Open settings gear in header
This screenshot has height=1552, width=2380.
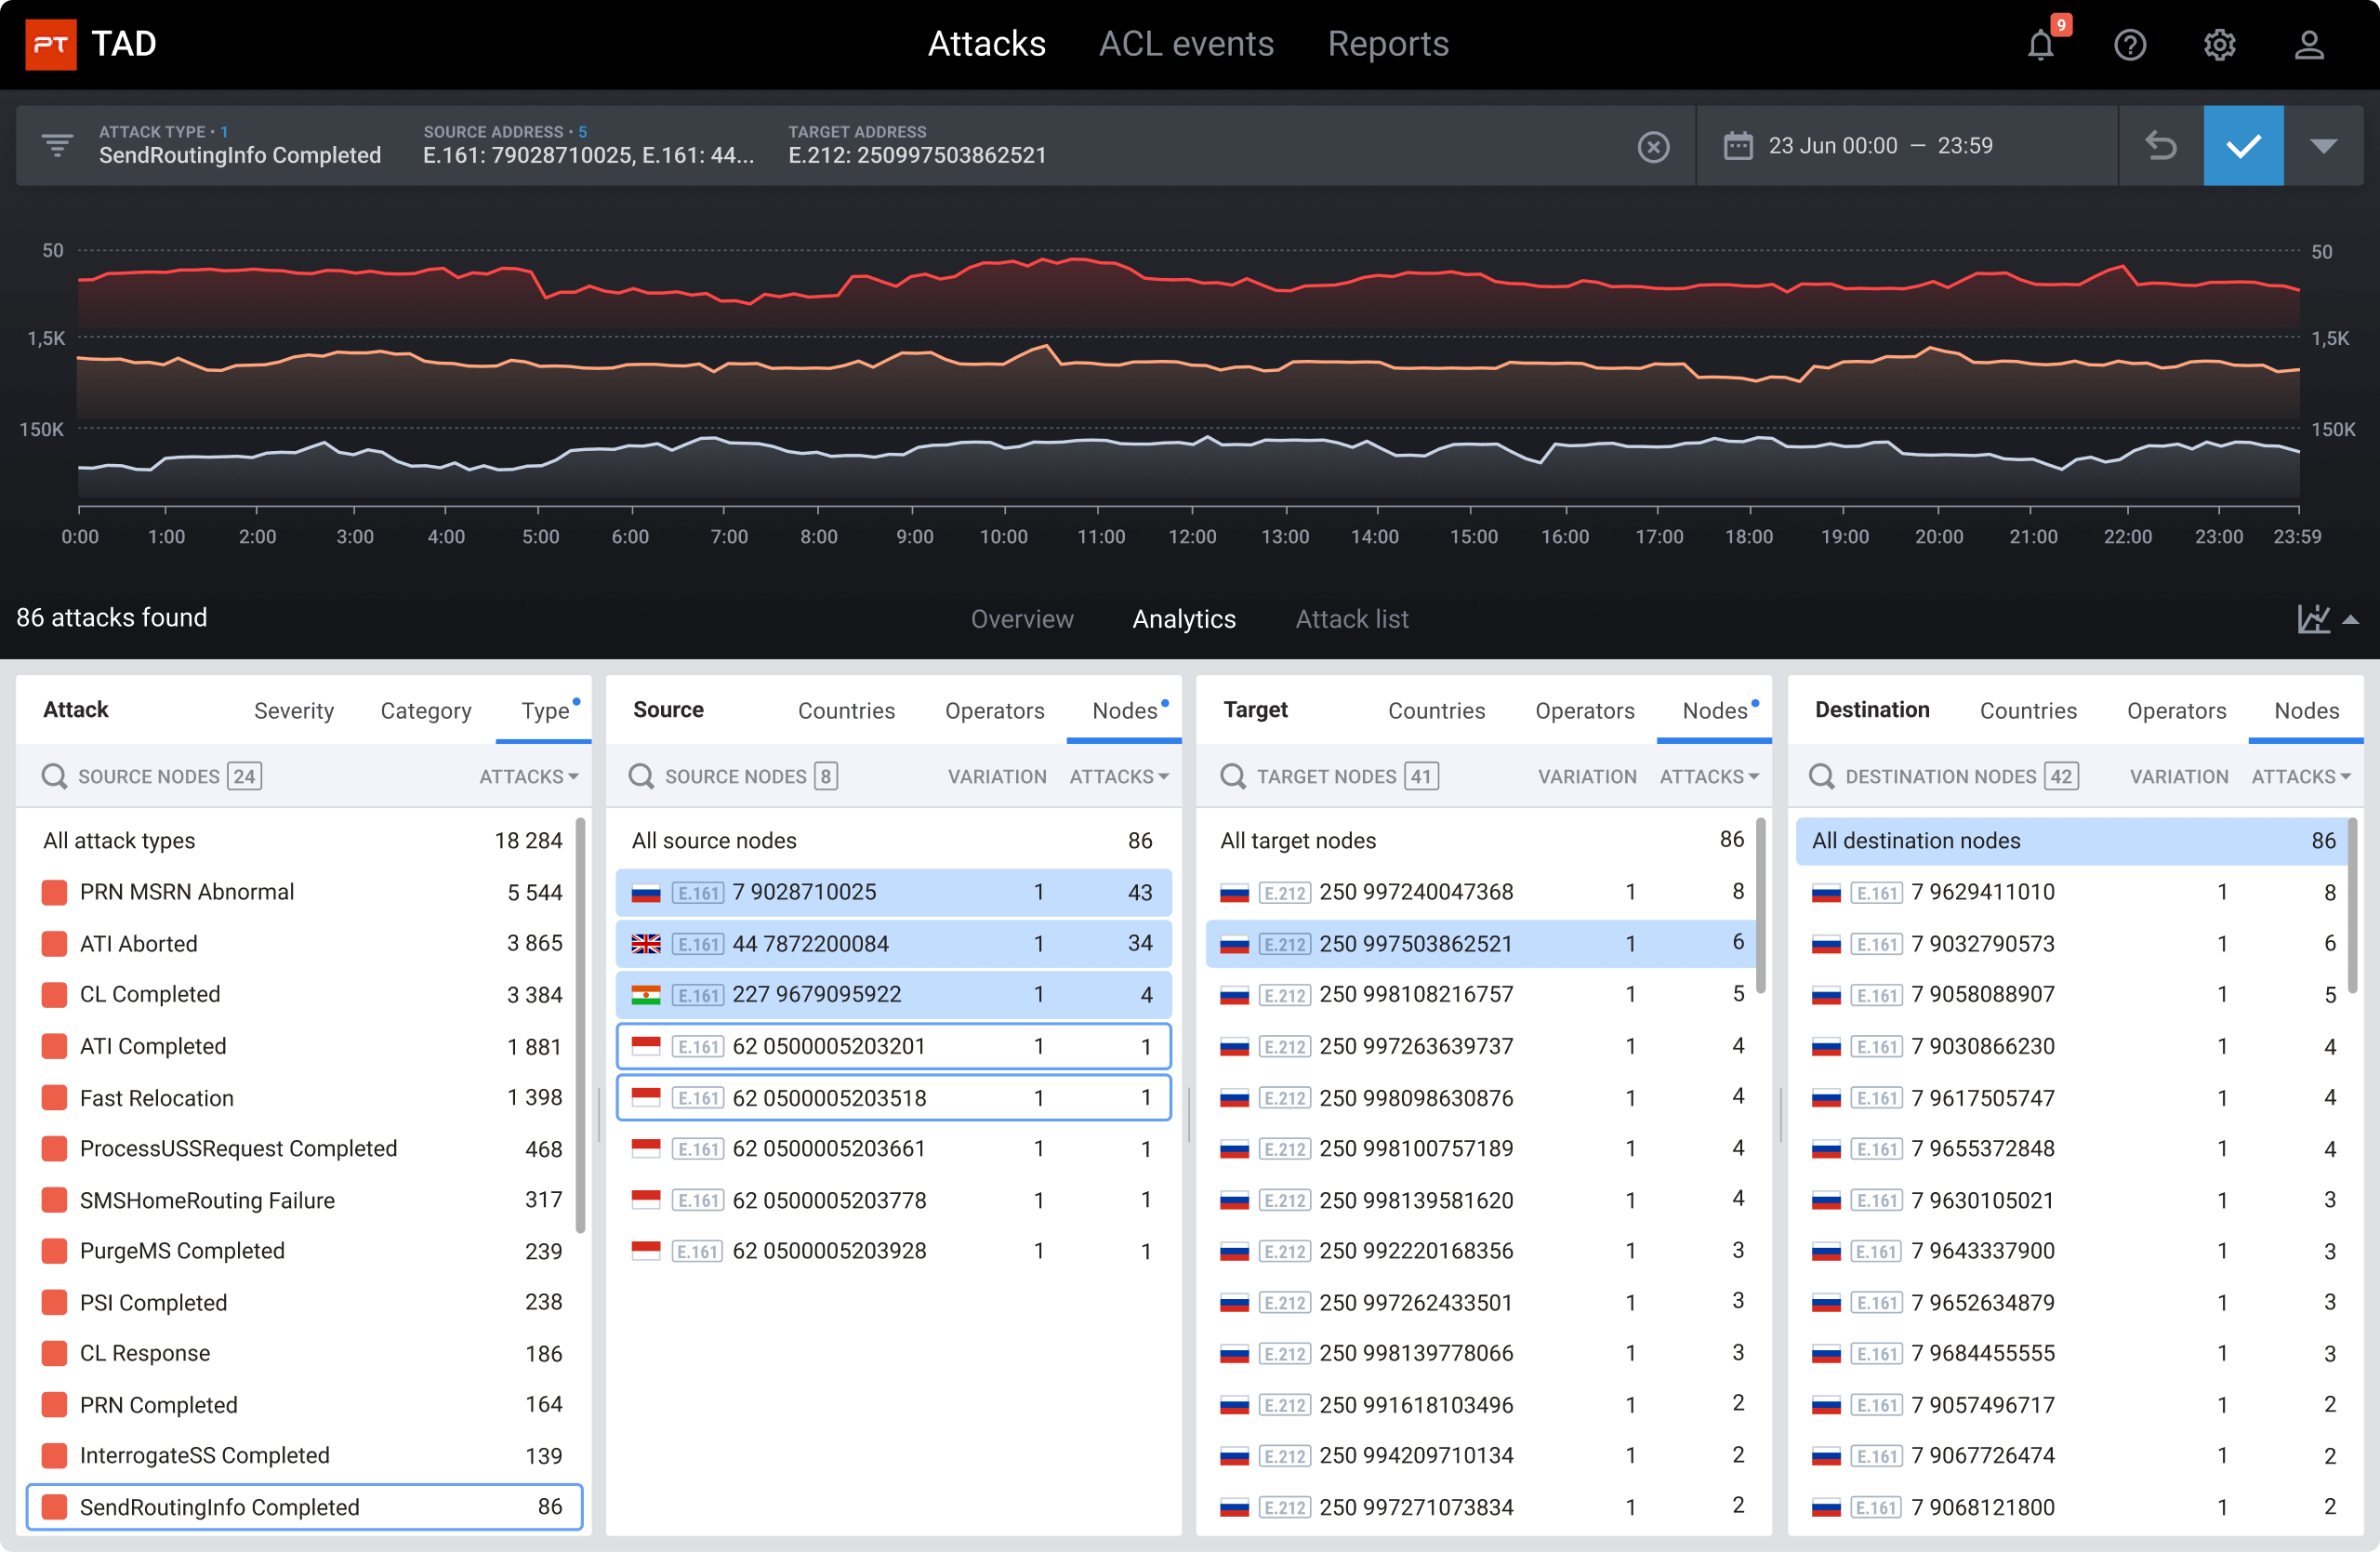pyautogui.click(x=2219, y=45)
